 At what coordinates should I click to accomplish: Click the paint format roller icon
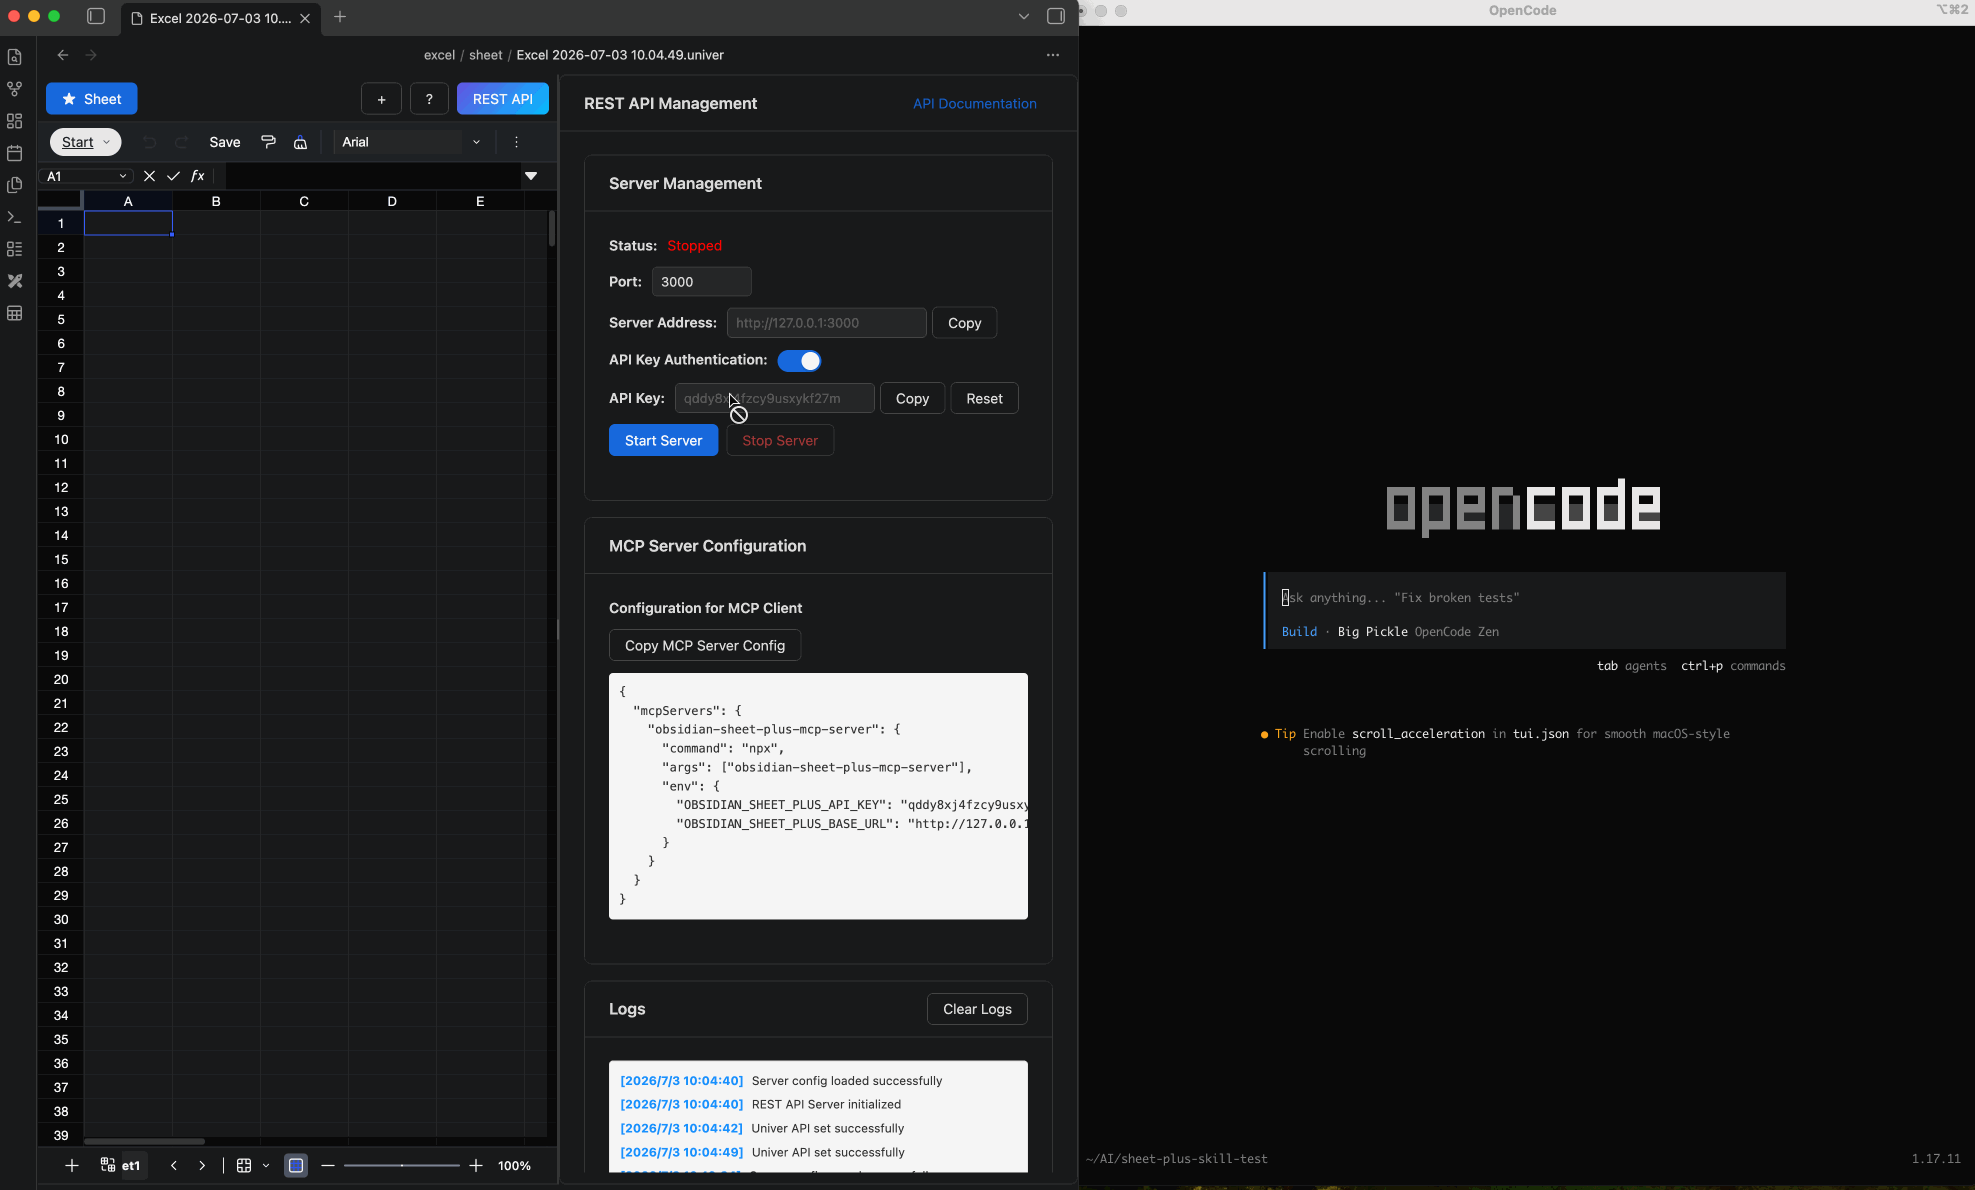(268, 142)
